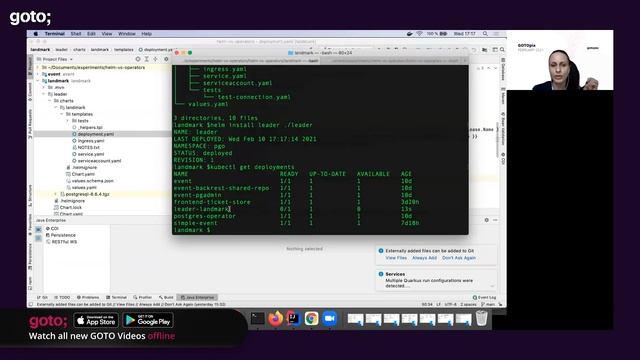Click Don't Ask Again link in notification
Screen dimensions: 640x360
(x=459, y=258)
